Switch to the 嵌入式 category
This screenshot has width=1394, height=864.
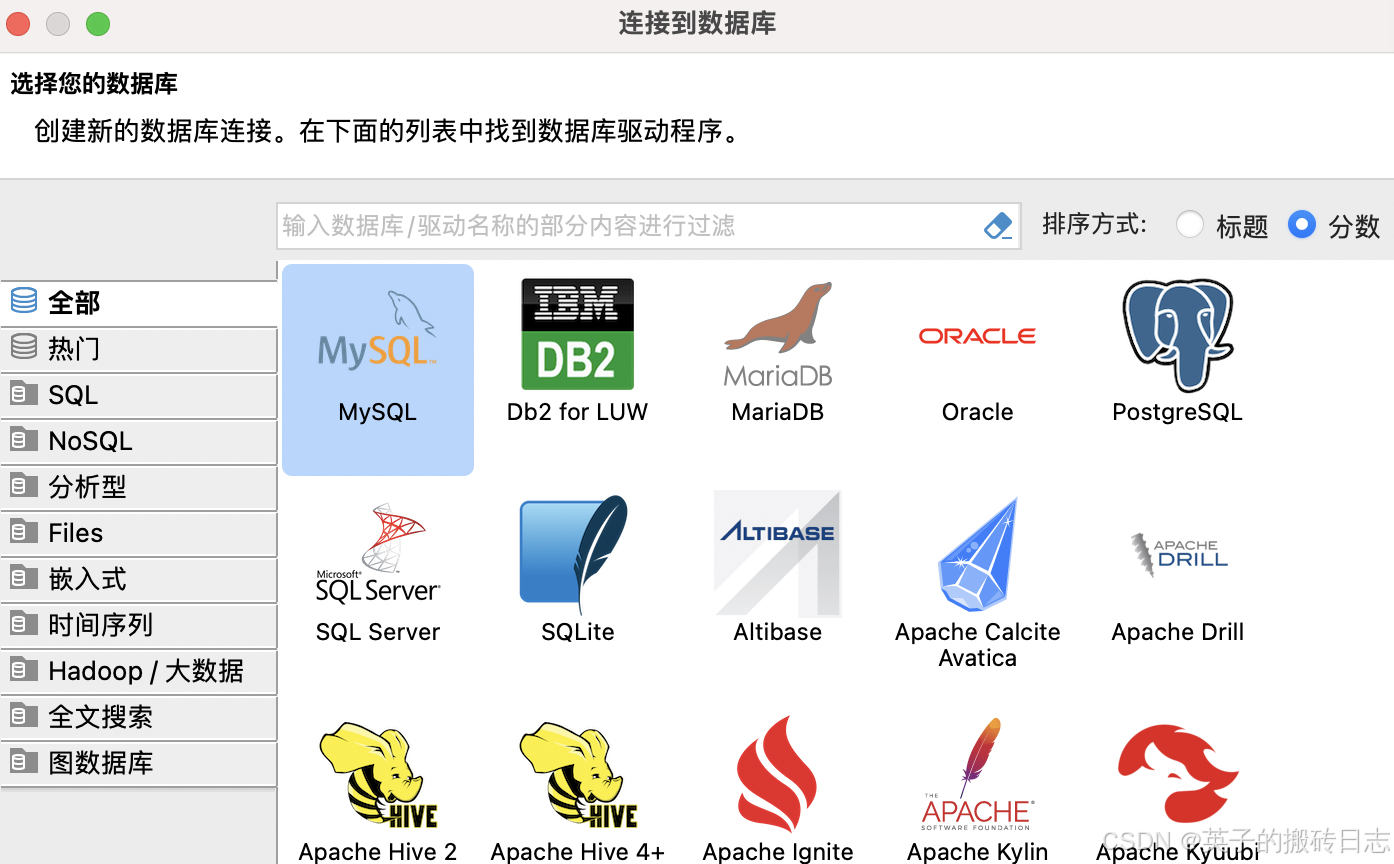point(139,579)
